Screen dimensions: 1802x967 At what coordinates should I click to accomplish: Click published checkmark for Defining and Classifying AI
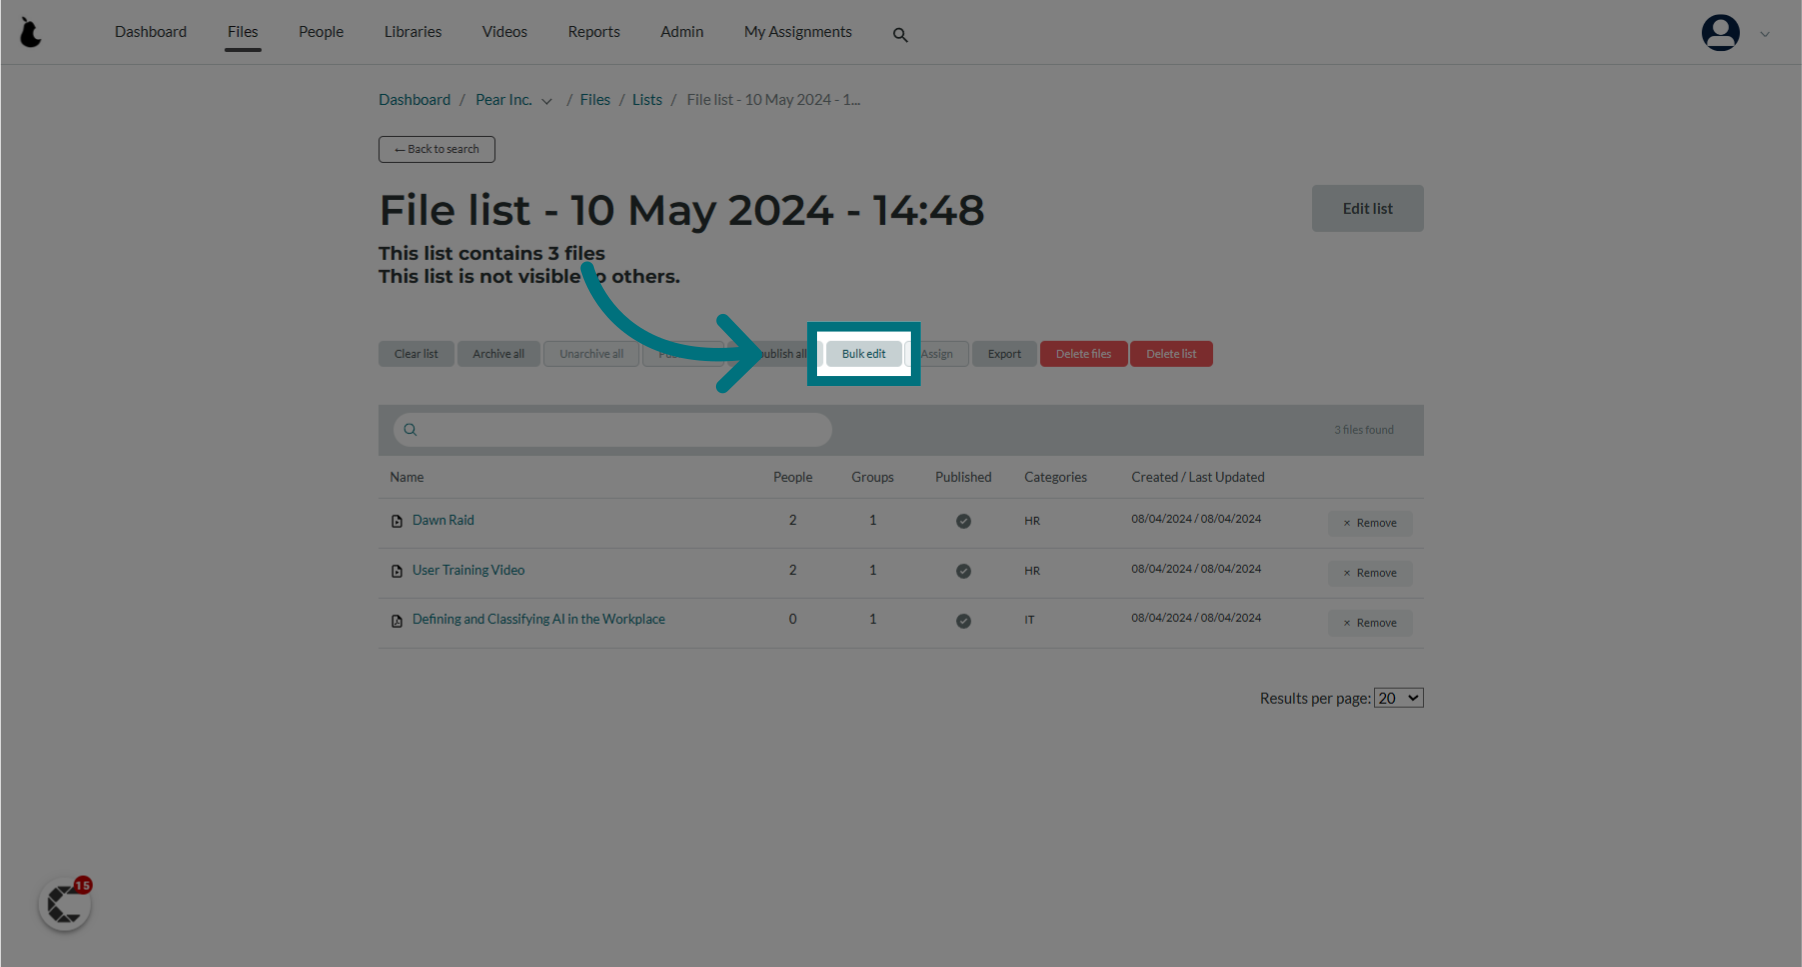(x=963, y=621)
